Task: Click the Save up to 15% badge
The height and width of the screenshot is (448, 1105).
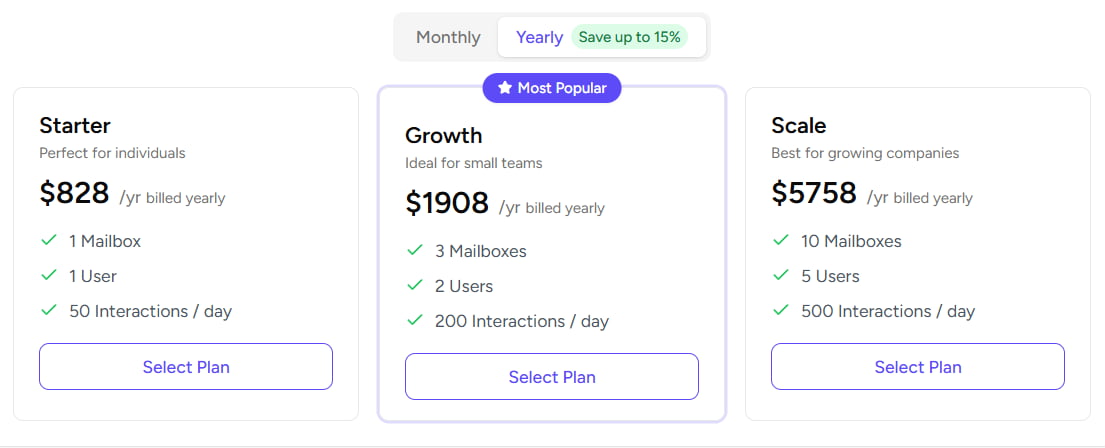Action: click(629, 37)
